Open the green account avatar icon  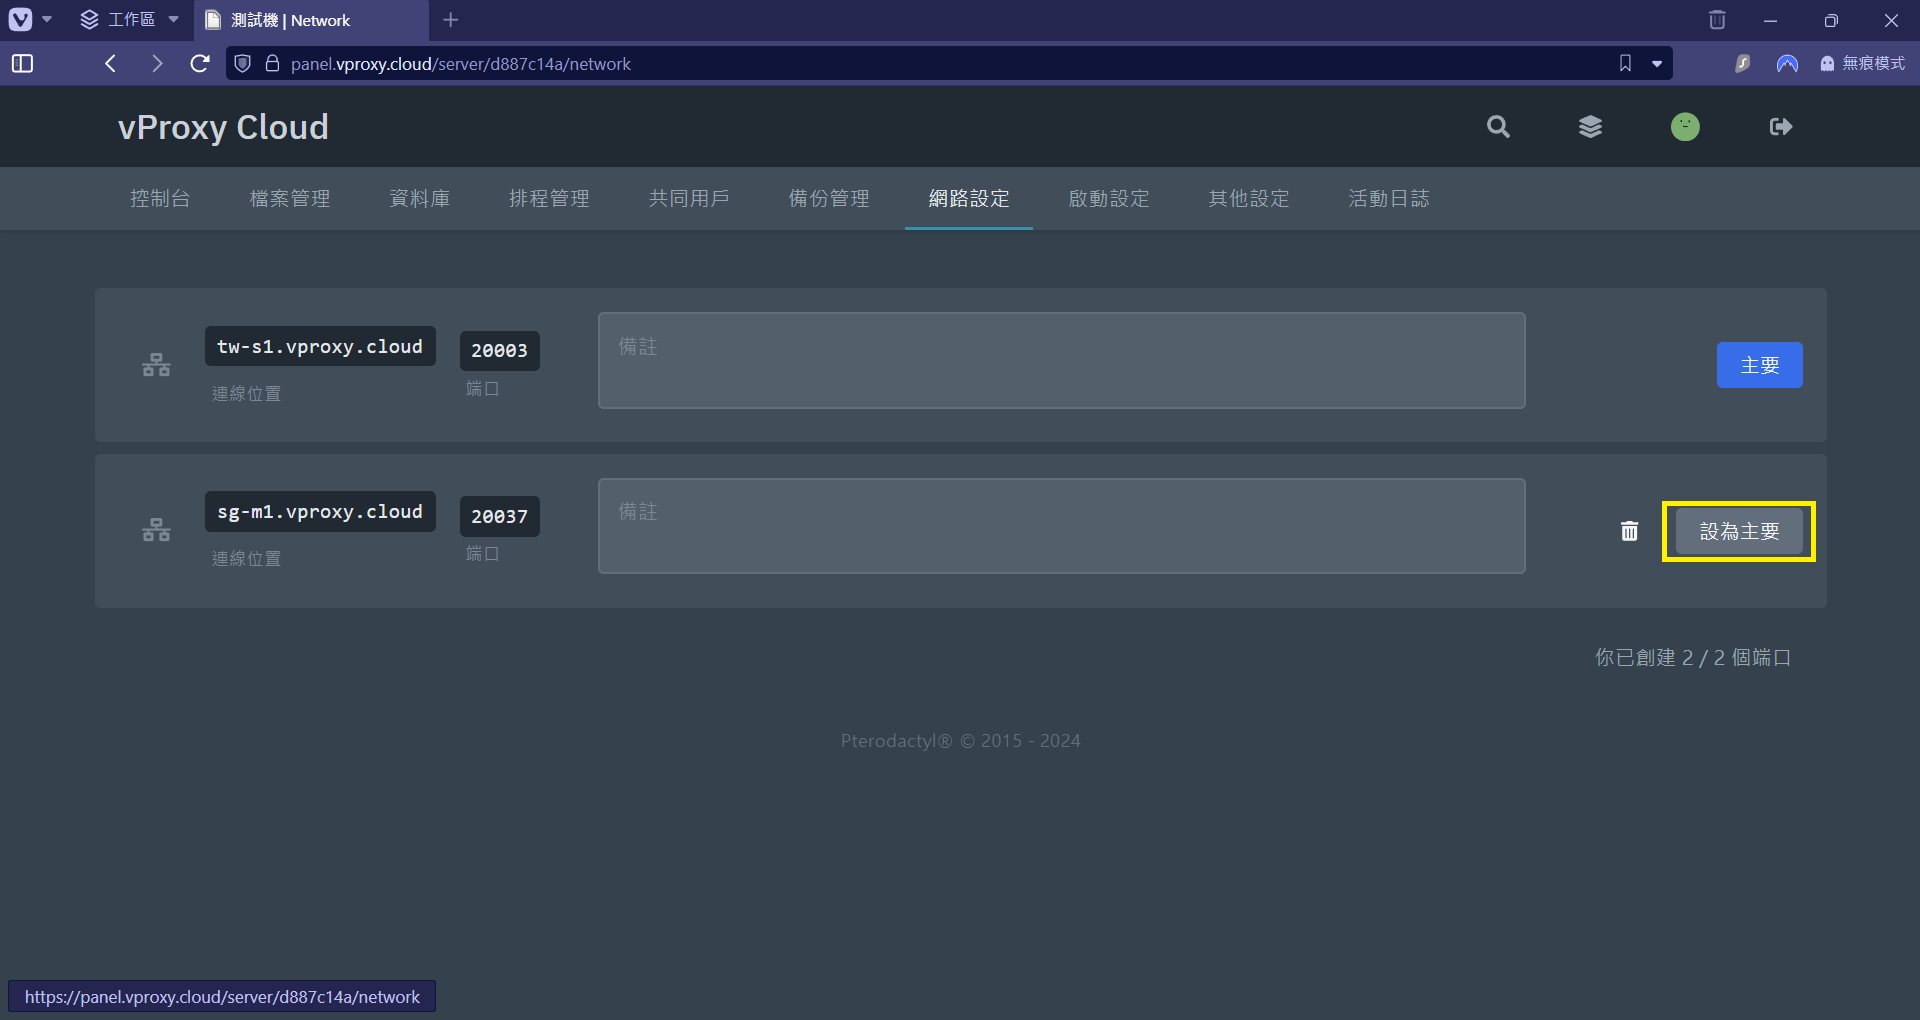(x=1685, y=127)
